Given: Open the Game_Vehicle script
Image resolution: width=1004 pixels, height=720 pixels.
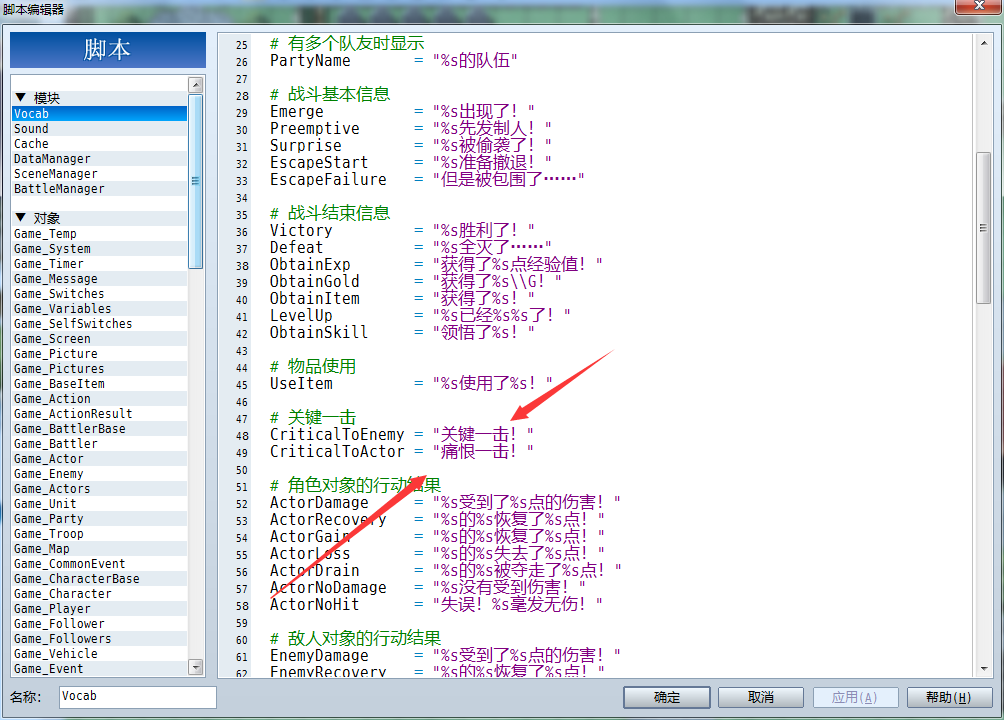Looking at the screenshot, I should (x=100, y=653).
